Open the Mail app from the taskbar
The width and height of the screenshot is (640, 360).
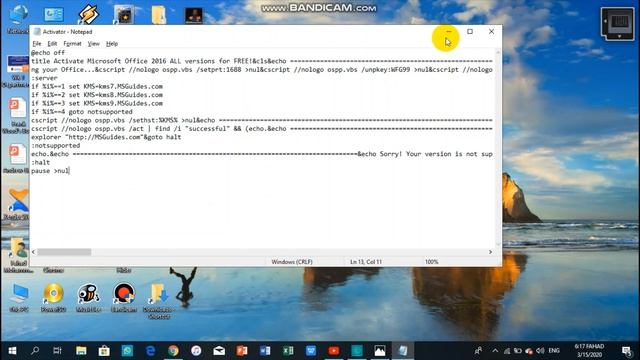[x=219, y=351]
